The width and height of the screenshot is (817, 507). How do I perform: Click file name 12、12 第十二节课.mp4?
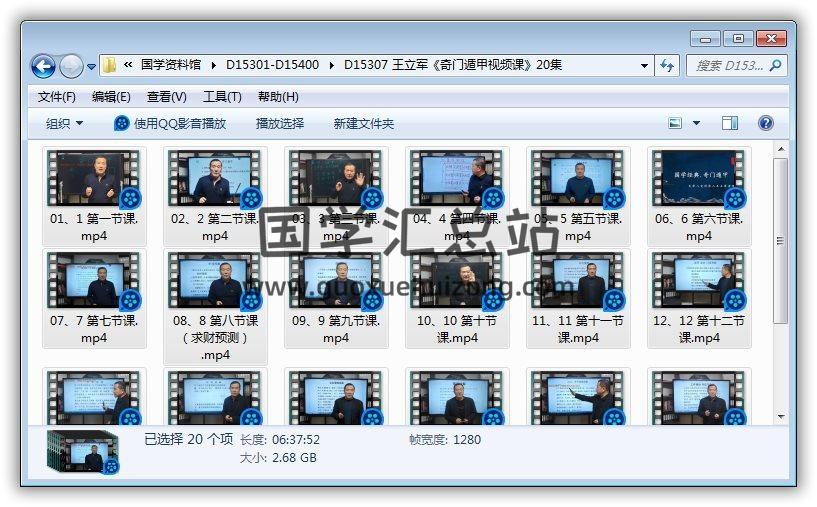(x=699, y=329)
